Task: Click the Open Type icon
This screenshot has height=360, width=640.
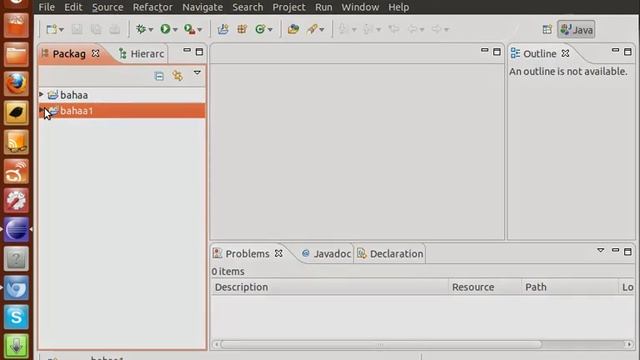Action: (x=293, y=29)
